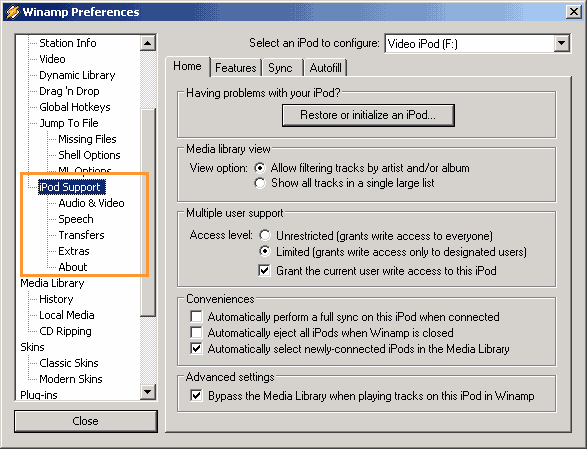Select the Video iPod (F:) combo box
The height and width of the screenshot is (449, 587).
click(477, 43)
